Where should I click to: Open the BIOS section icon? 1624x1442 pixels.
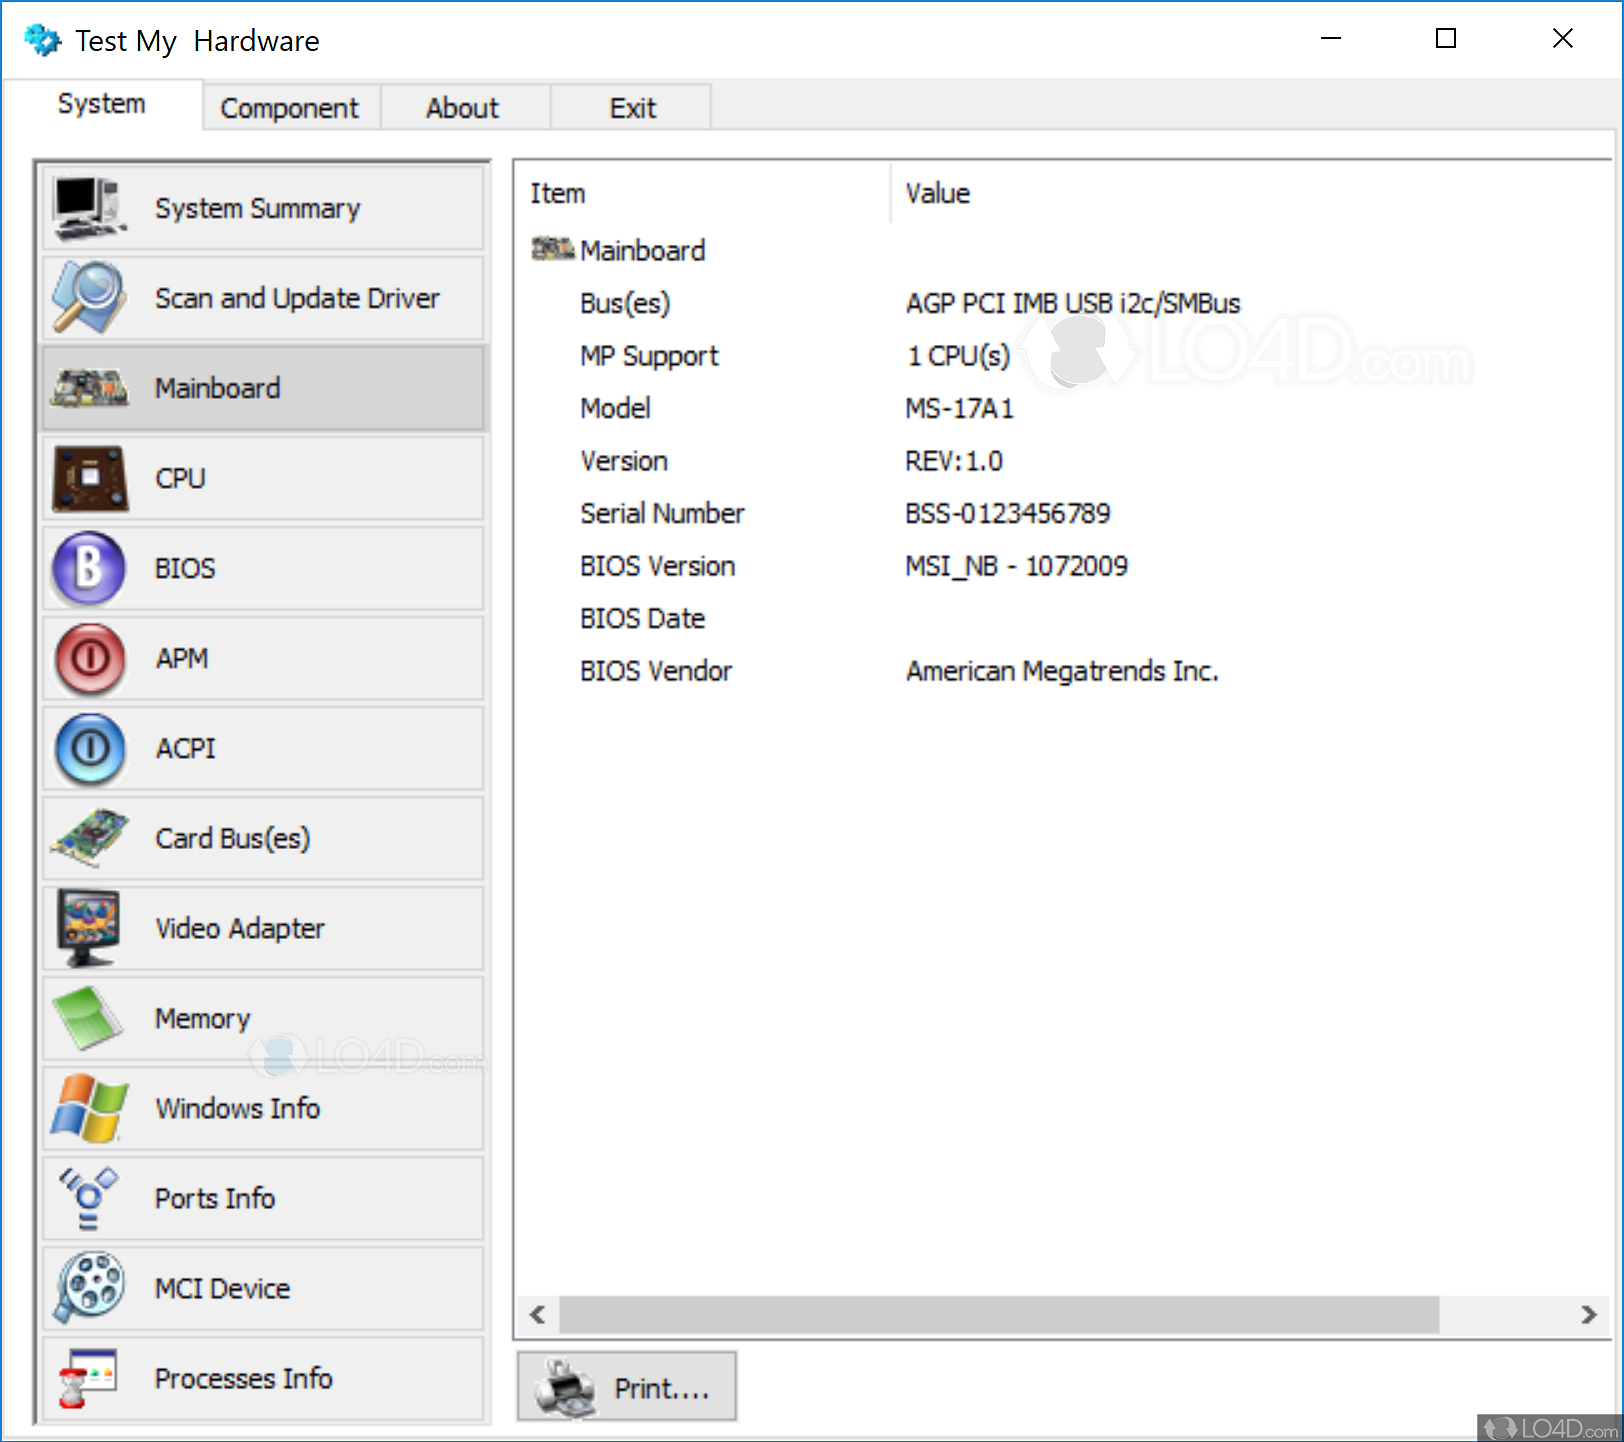[x=90, y=567]
